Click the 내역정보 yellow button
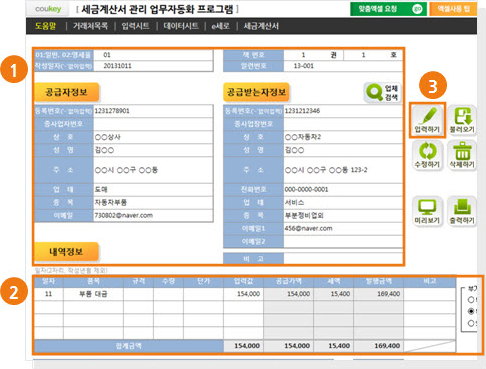Image resolution: width=486 pixels, height=369 pixels. [x=66, y=252]
